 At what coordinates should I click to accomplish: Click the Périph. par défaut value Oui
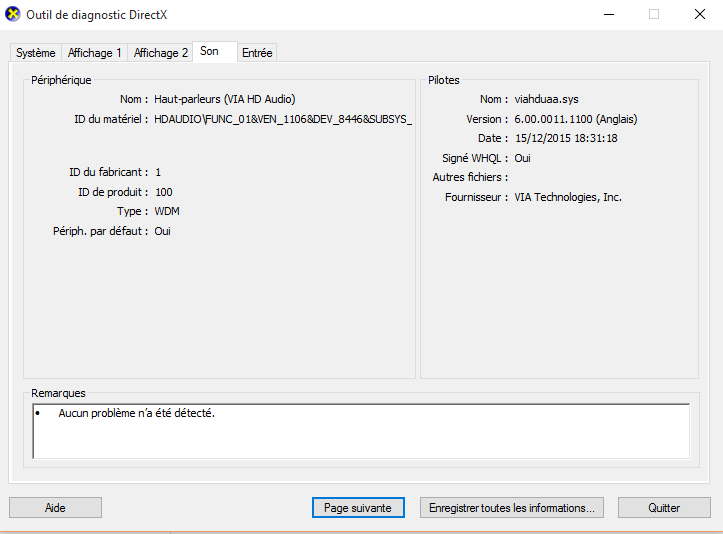(162, 231)
